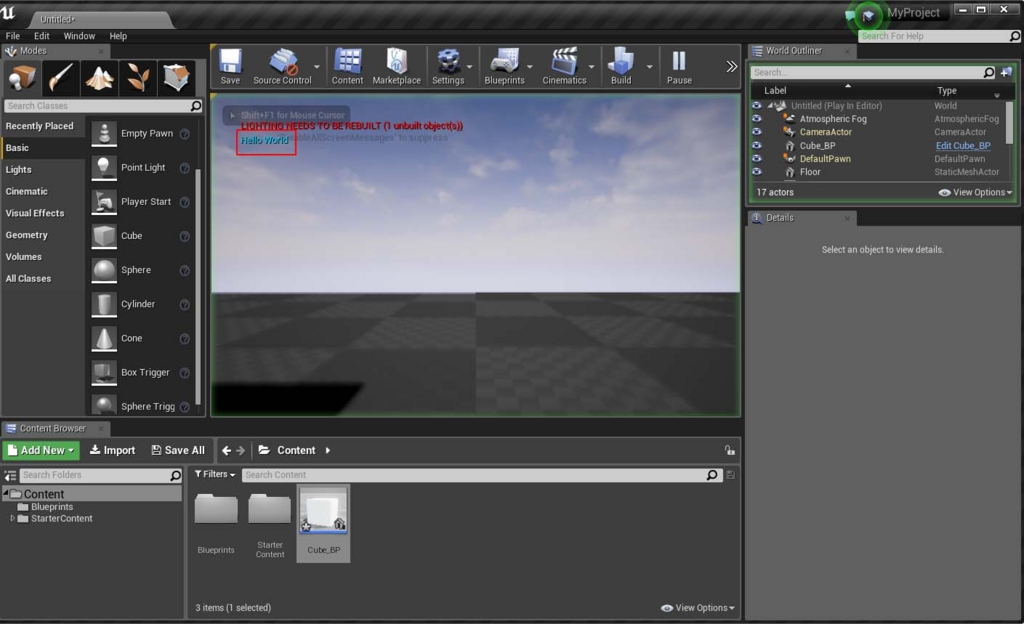Select the World Outliner tab
1024x624 pixels.
click(x=802, y=51)
